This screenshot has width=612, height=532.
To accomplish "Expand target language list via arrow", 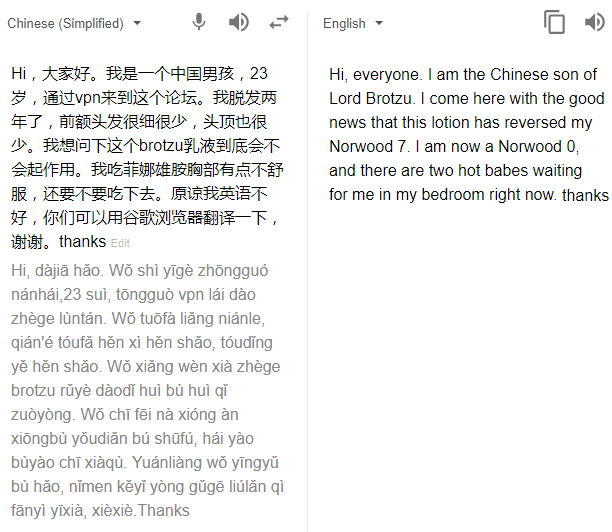I will coord(379,23).
